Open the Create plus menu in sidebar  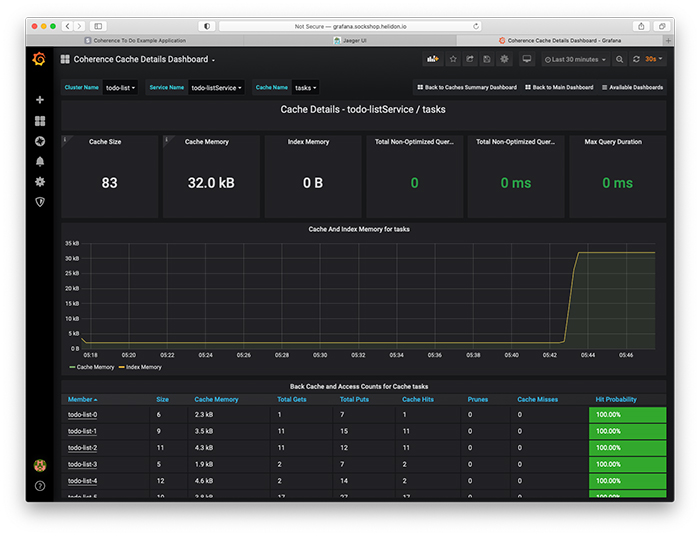[x=40, y=100]
